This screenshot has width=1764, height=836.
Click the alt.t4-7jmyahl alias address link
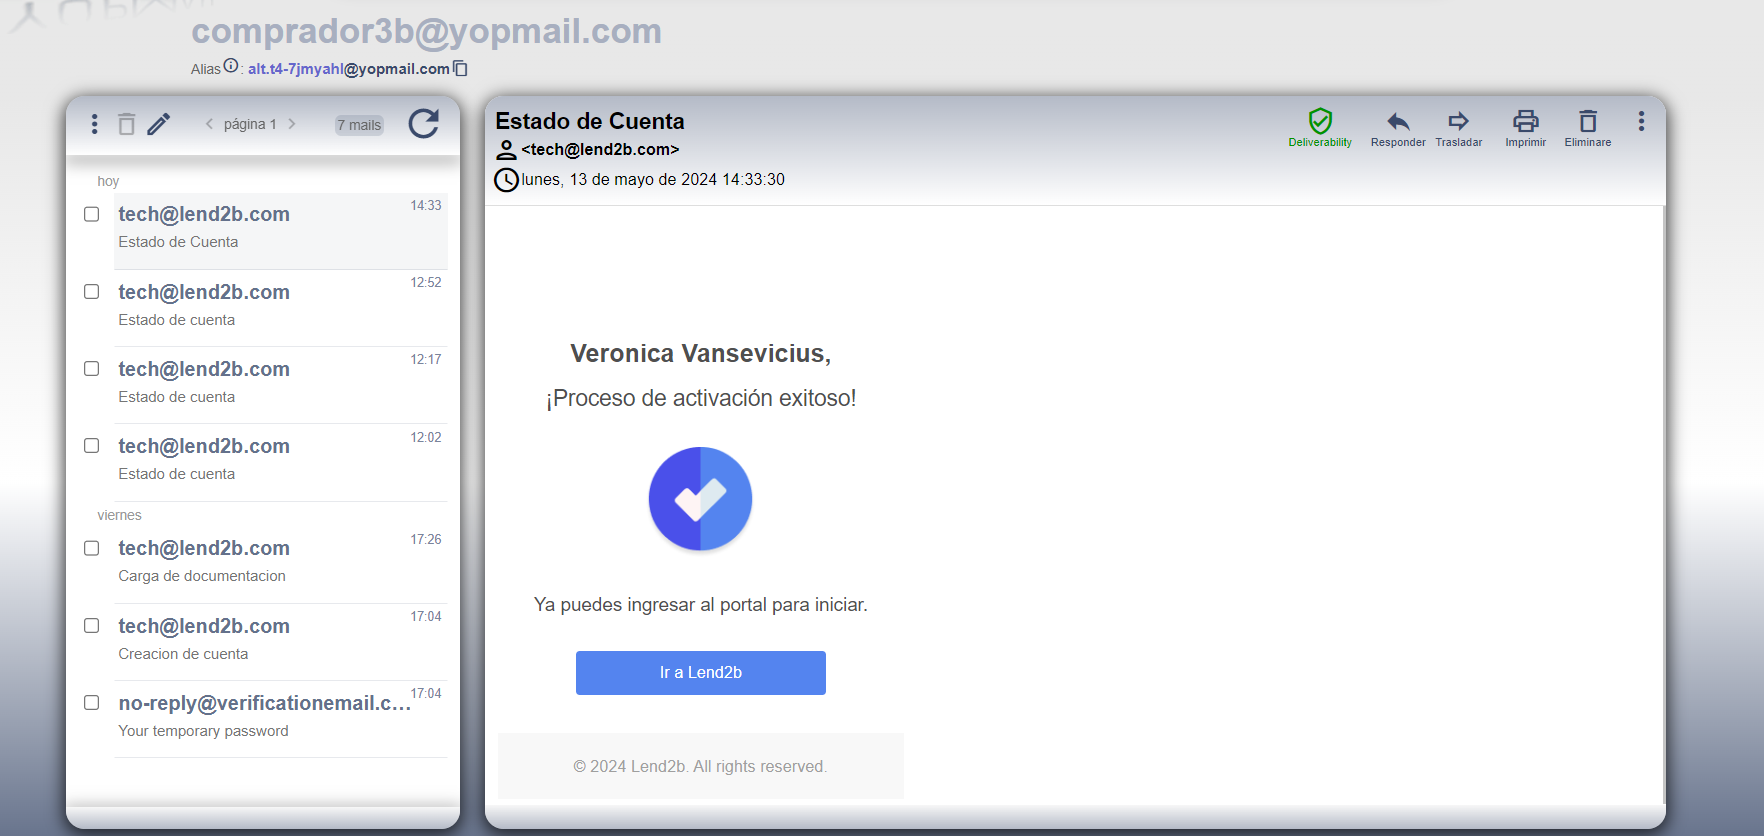pyautogui.click(x=349, y=69)
